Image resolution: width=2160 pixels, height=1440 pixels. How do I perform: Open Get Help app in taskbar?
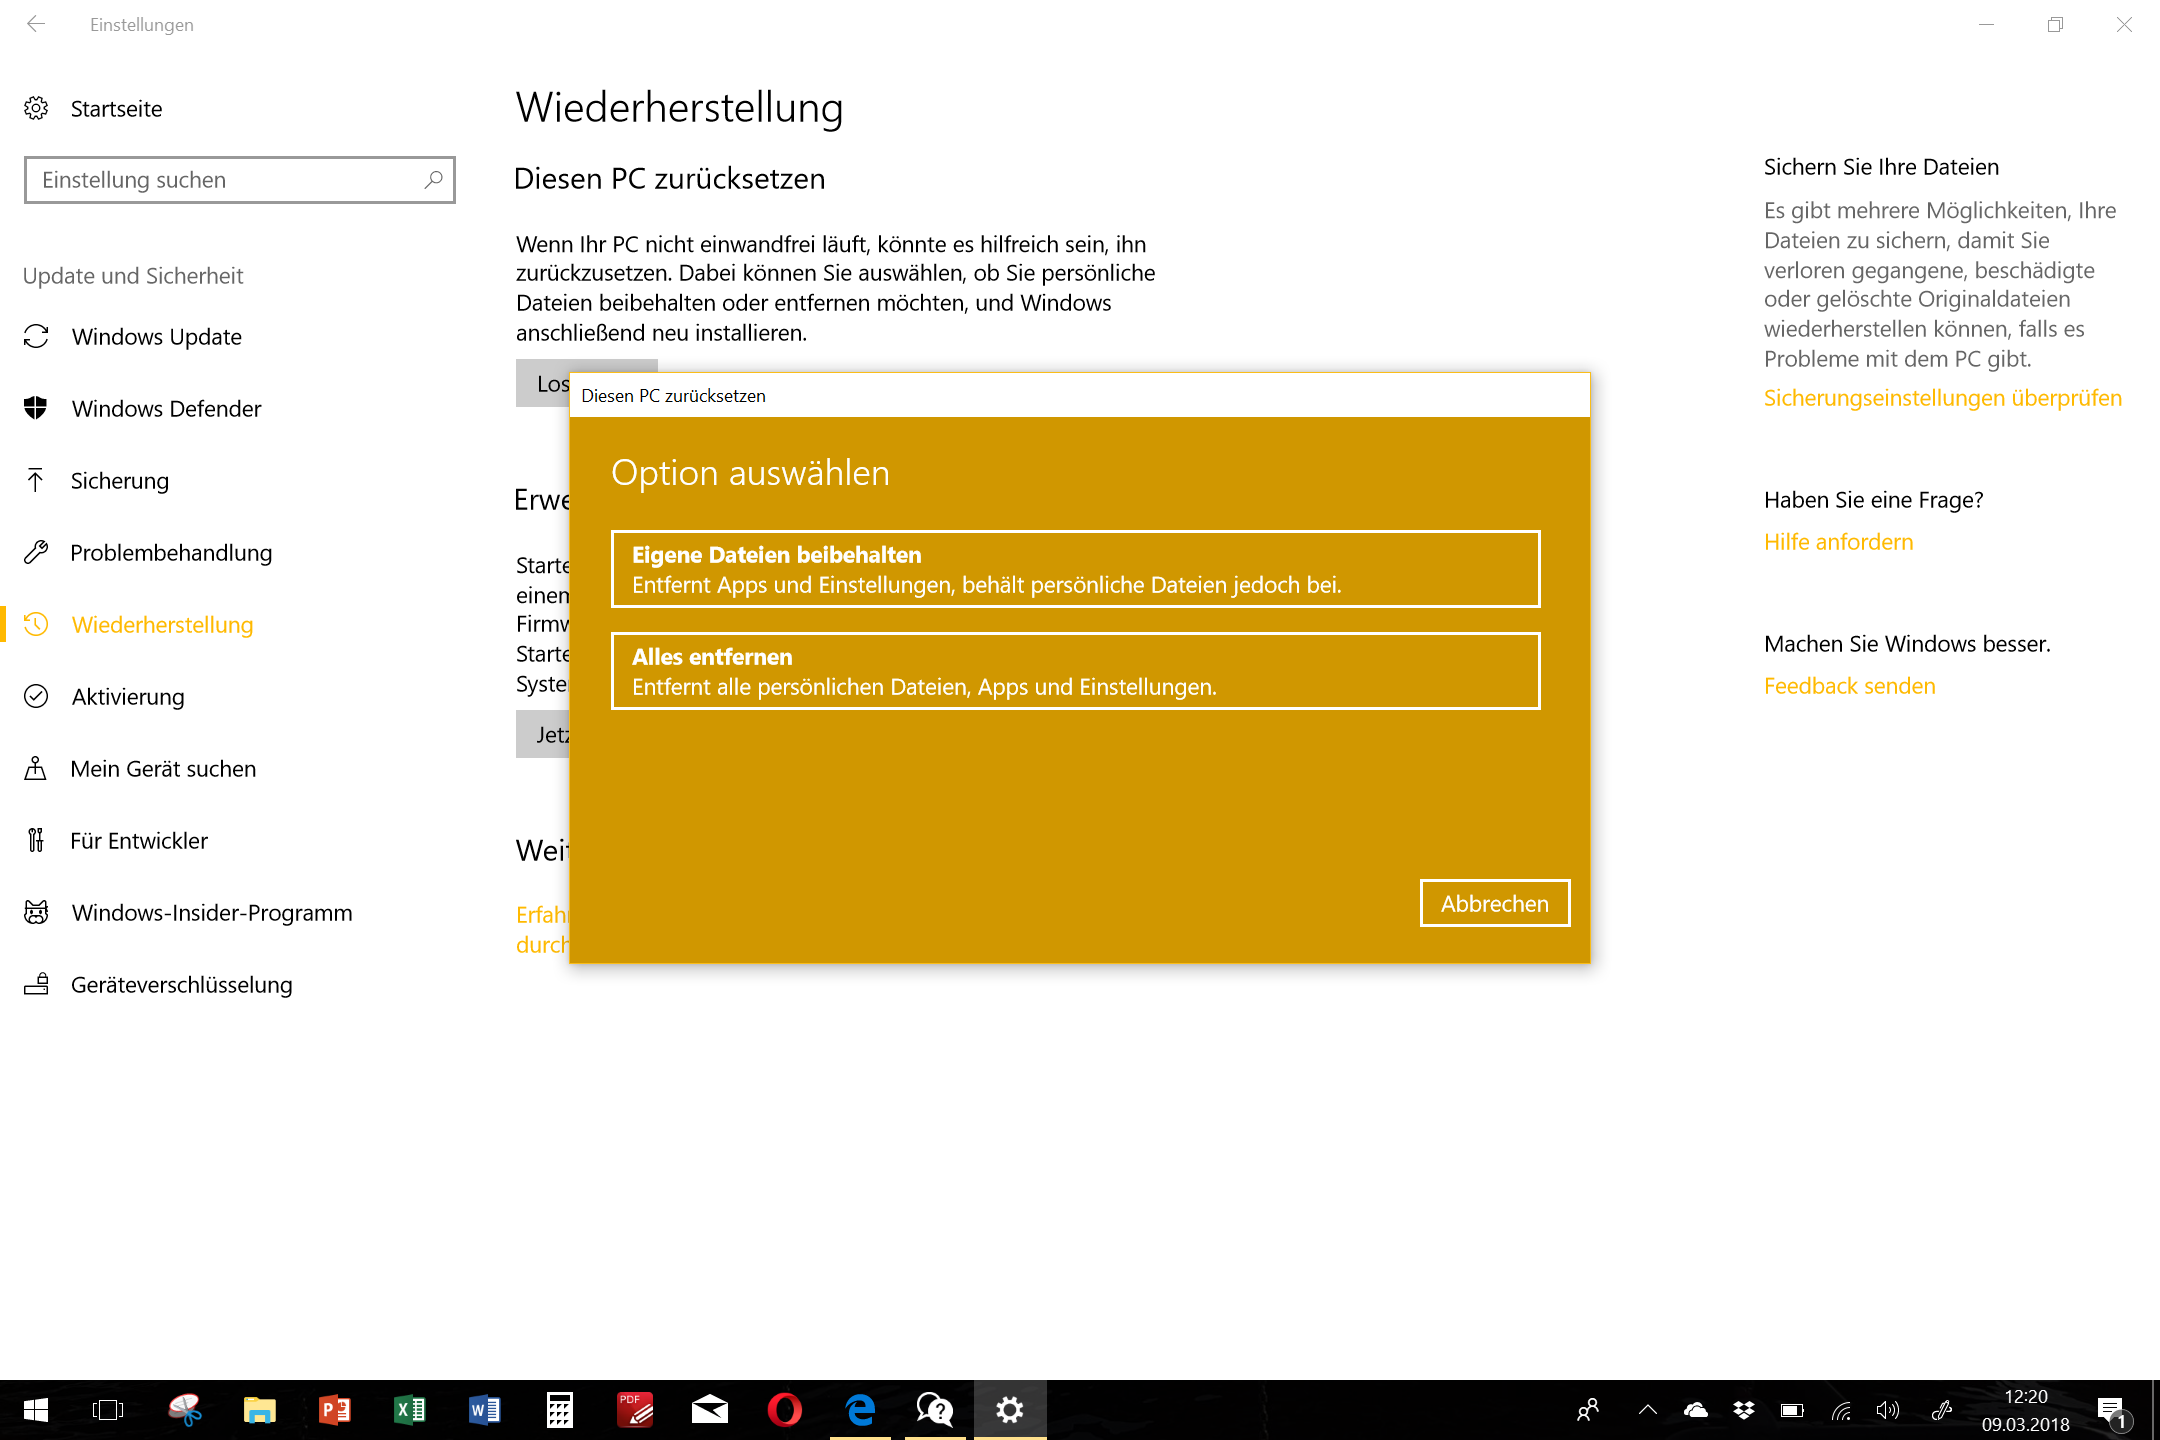click(x=935, y=1410)
